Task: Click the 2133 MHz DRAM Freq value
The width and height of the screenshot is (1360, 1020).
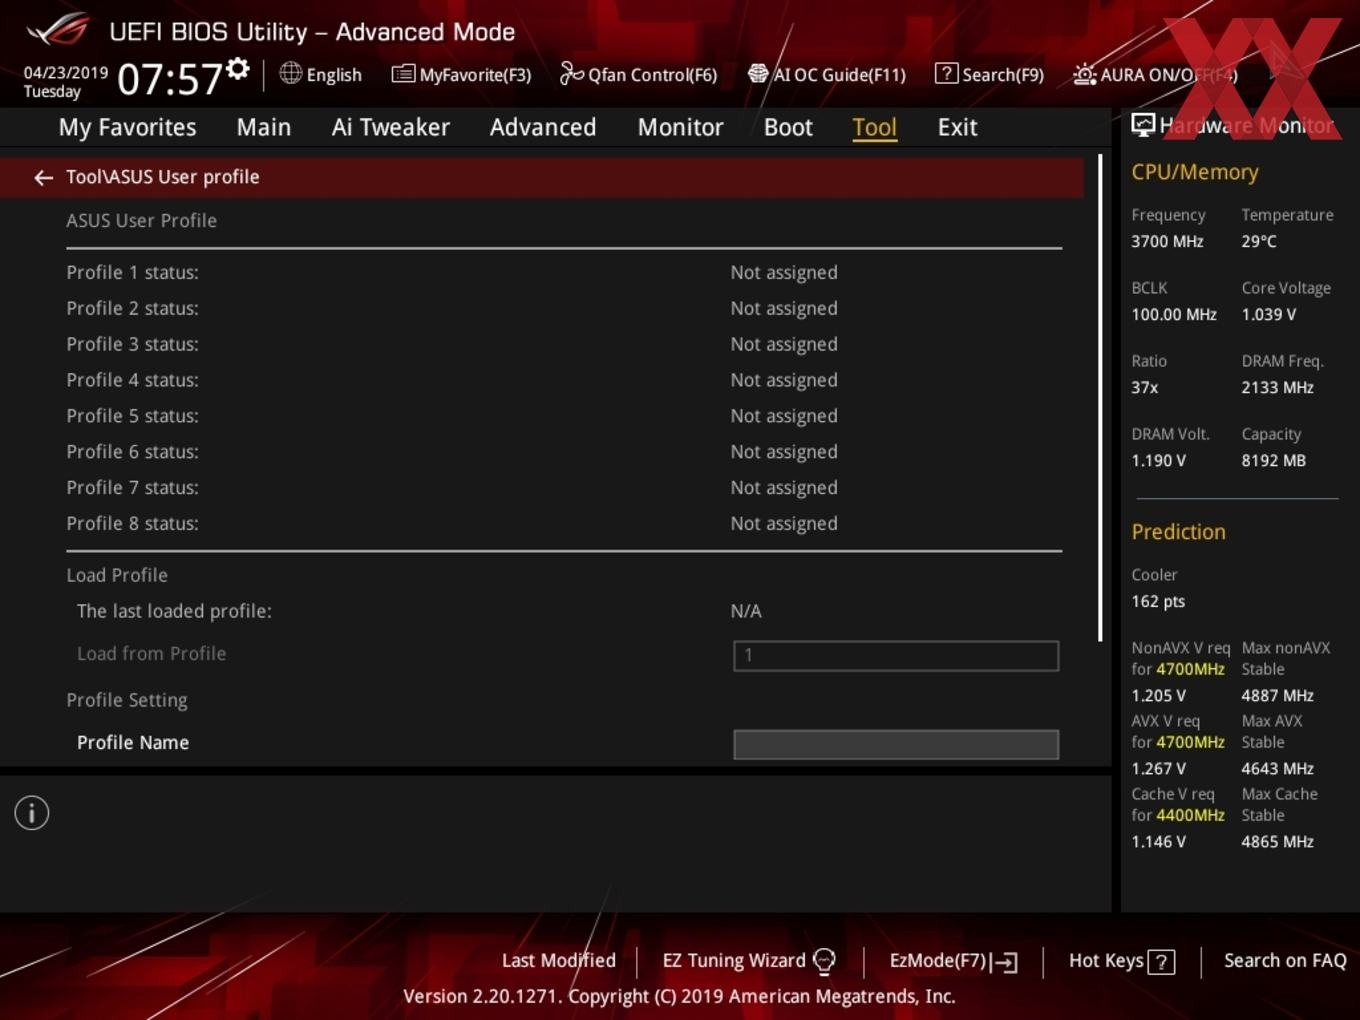Action: click(x=1278, y=387)
